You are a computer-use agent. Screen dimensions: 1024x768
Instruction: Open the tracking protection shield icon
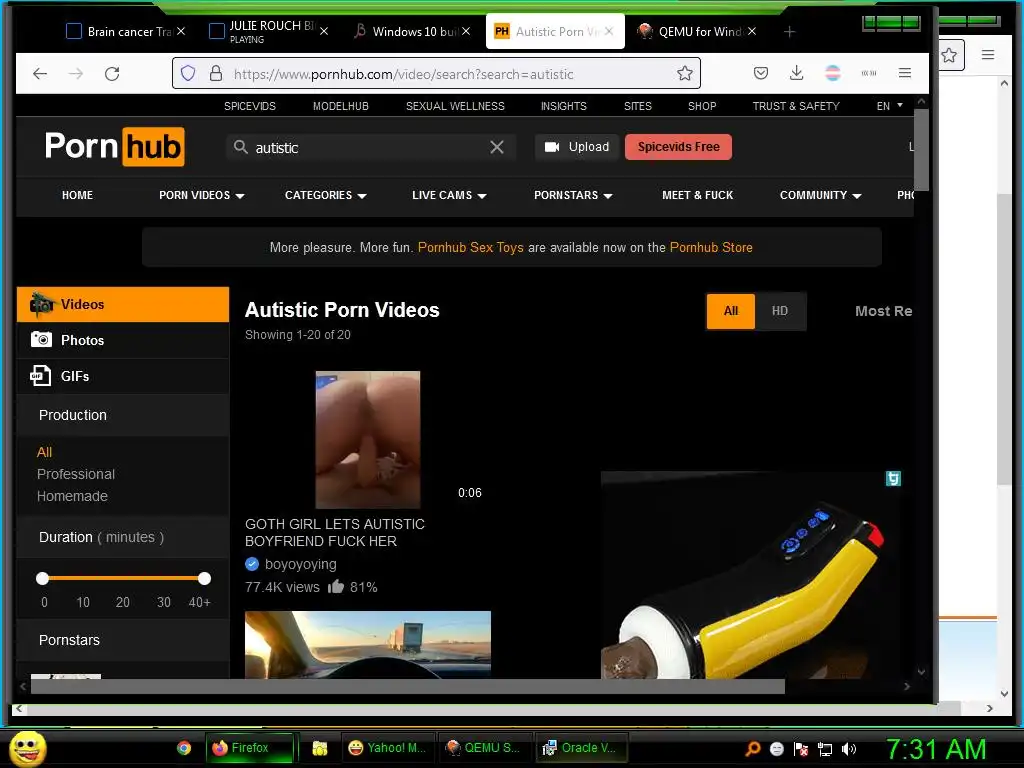coord(188,73)
